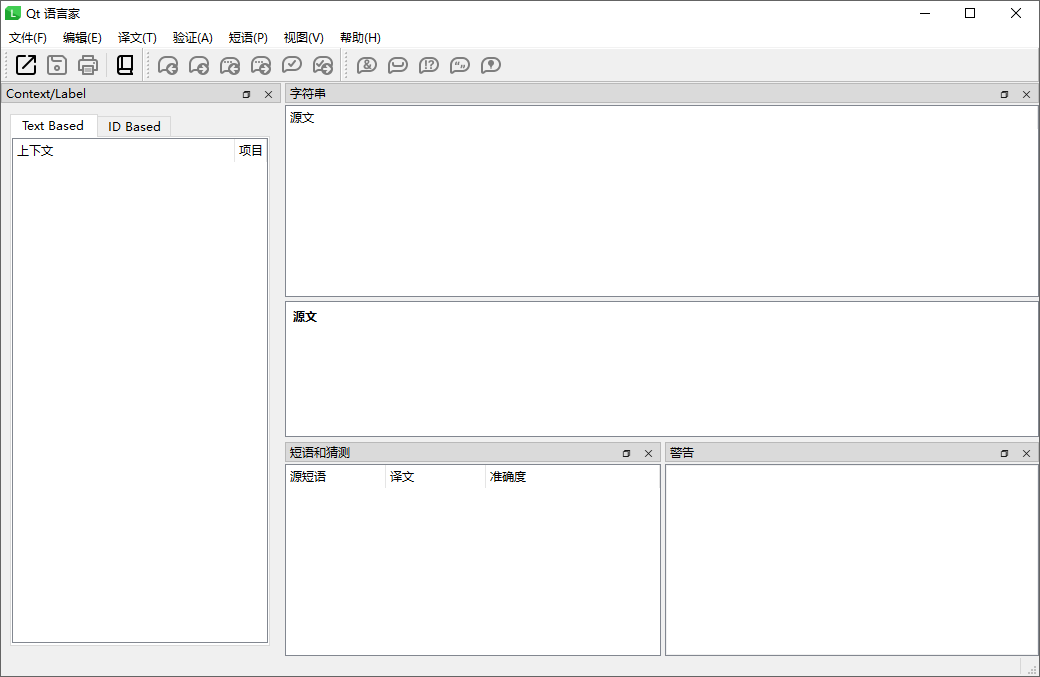Click the bold 源文 translation editor area
Screen dimensions: 1040x677
pos(661,369)
